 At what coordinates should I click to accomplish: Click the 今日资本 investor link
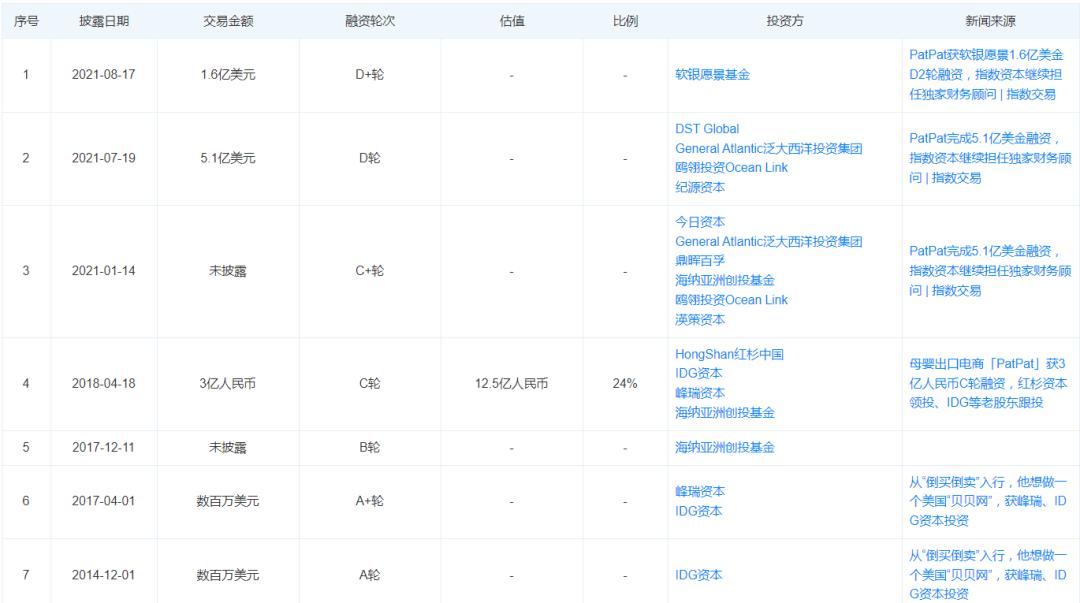click(x=700, y=222)
